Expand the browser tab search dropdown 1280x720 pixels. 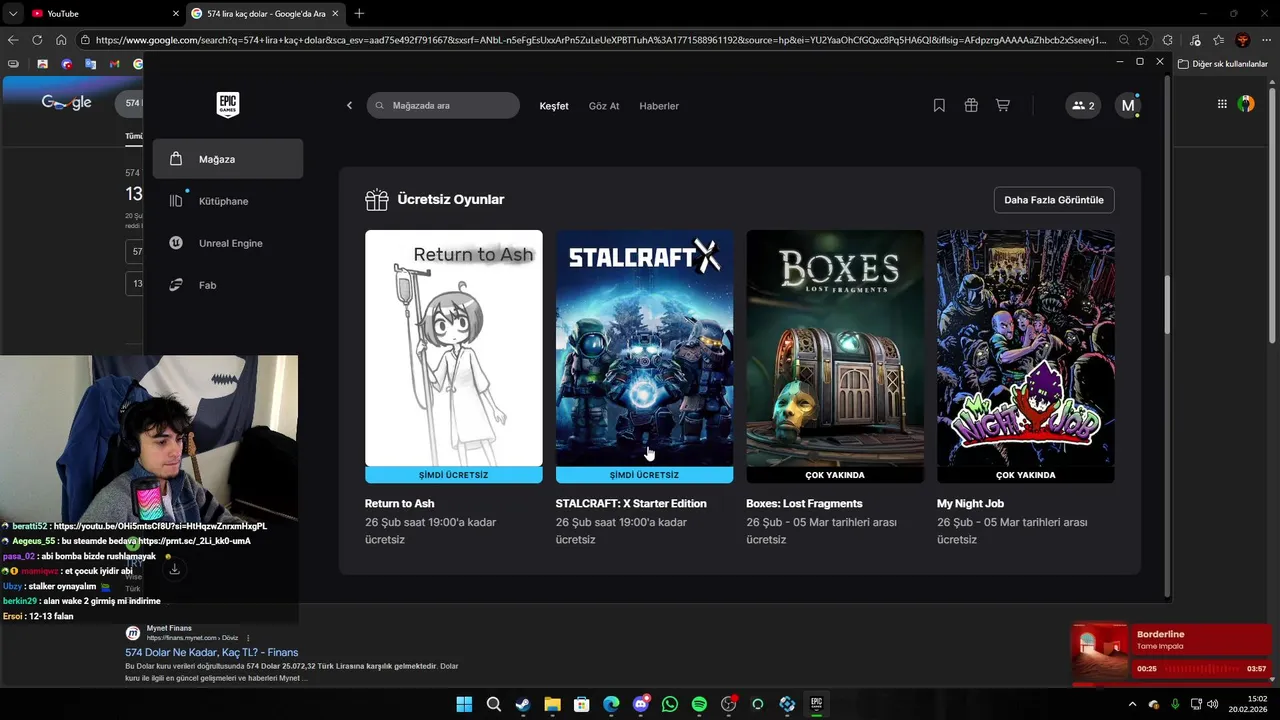click(x=12, y=13)
